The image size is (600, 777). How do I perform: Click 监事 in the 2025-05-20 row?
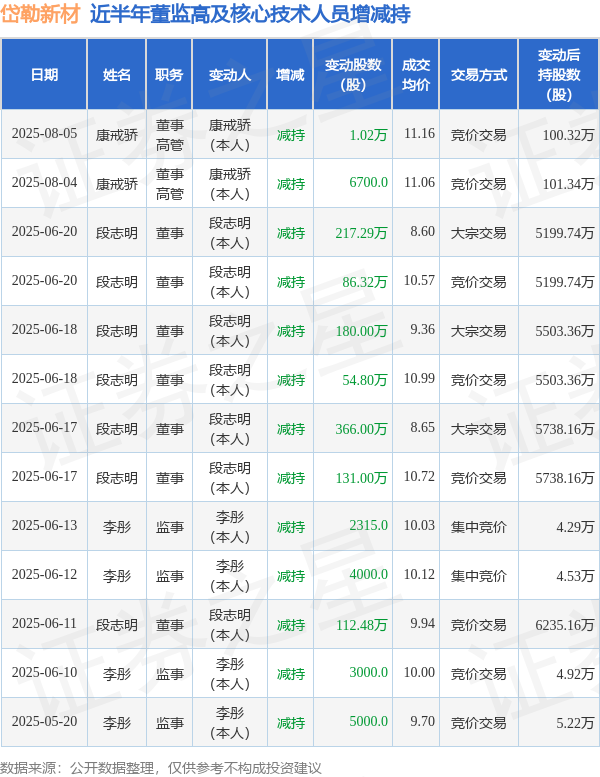pos(169,723)
